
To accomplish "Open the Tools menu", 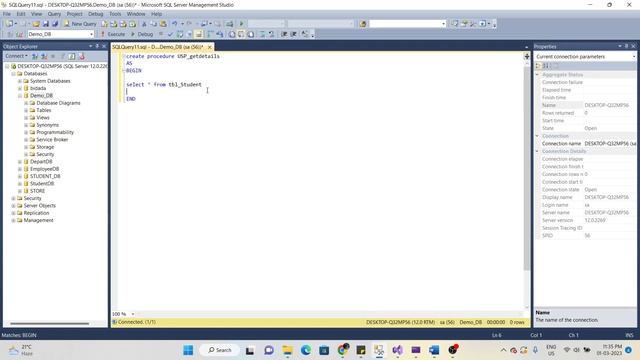I will click(115, 14).
